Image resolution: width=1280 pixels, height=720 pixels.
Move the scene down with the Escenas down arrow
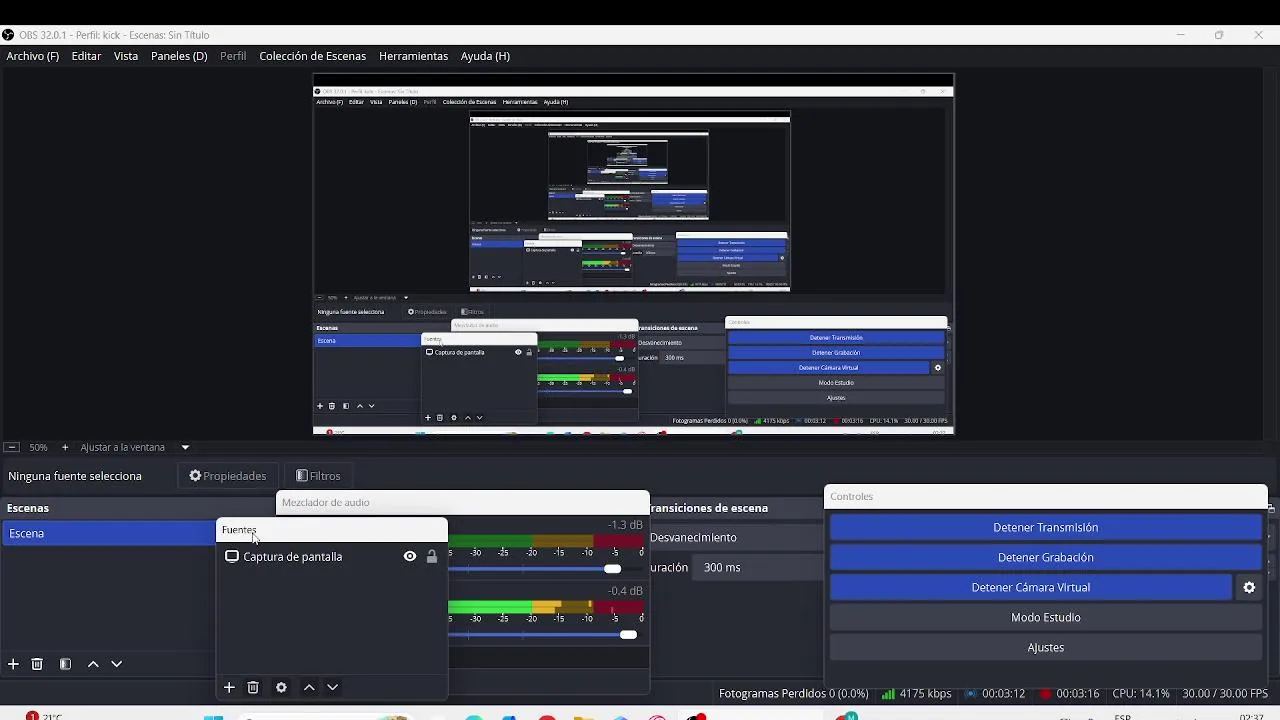pyautogui.click(x=116, y=664)
